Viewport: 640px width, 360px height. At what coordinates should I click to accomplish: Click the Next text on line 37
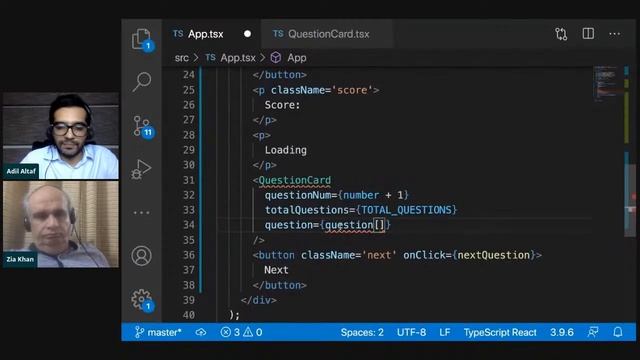[x=276, y=270]
